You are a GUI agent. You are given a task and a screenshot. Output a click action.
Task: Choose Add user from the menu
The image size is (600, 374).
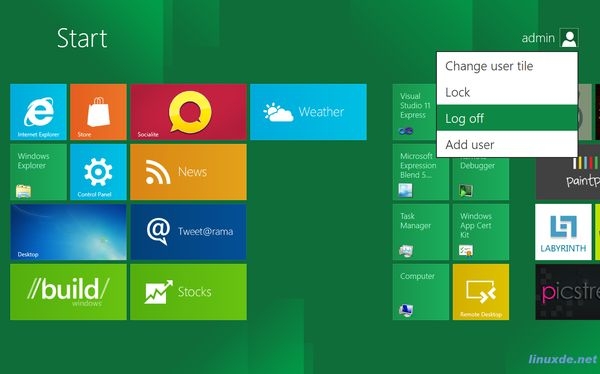pos(507,144)
